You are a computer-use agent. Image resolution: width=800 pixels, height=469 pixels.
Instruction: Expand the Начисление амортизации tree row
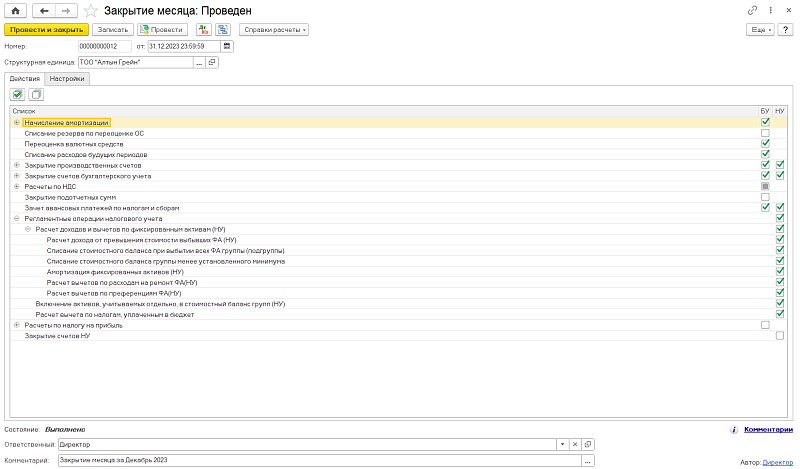coord(17,122)
